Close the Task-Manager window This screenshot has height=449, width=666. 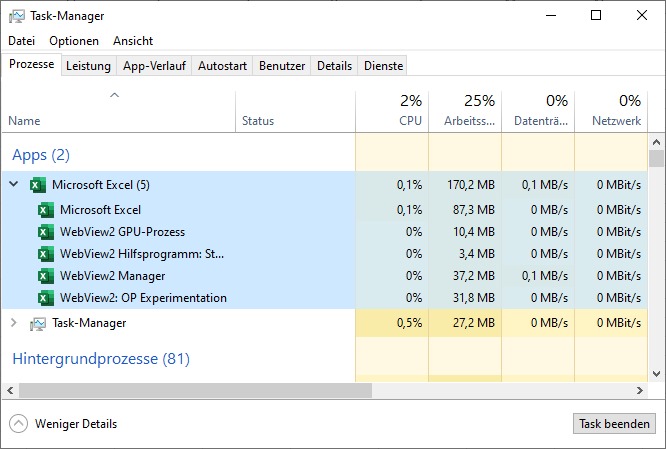[x=642, y=16]
